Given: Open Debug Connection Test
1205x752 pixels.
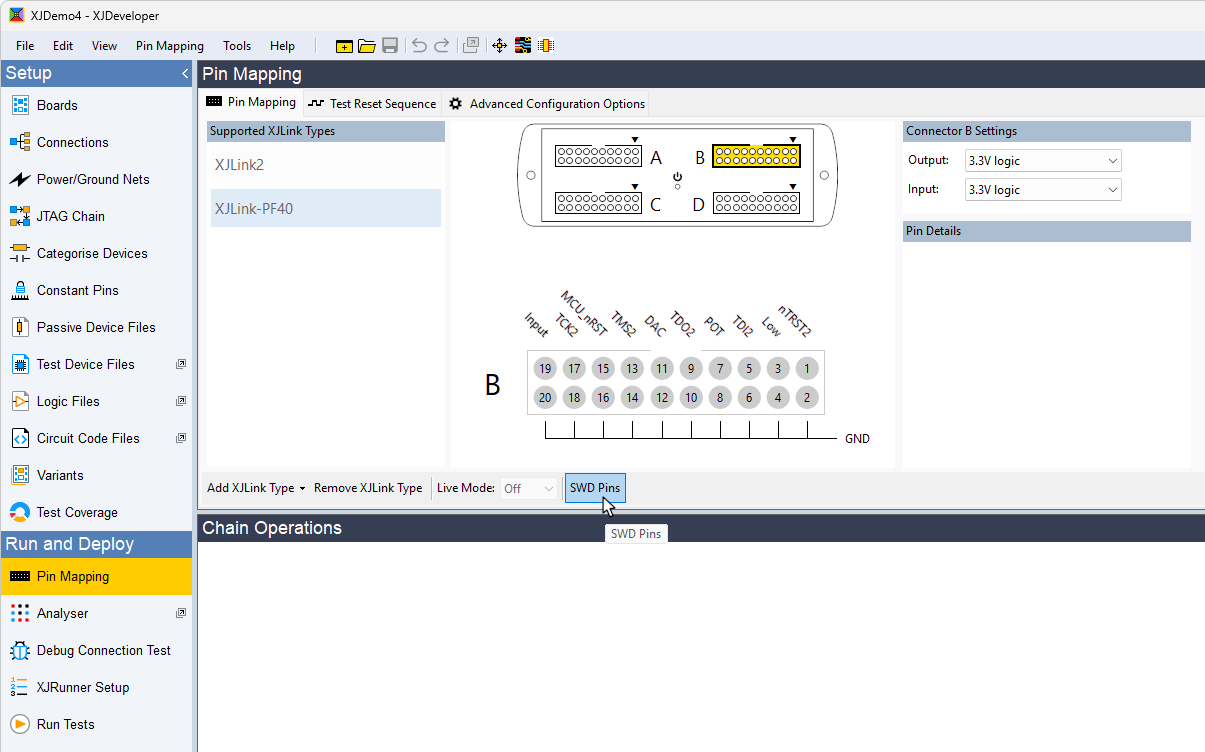Looking at the screenshot, I should point(96,650).
